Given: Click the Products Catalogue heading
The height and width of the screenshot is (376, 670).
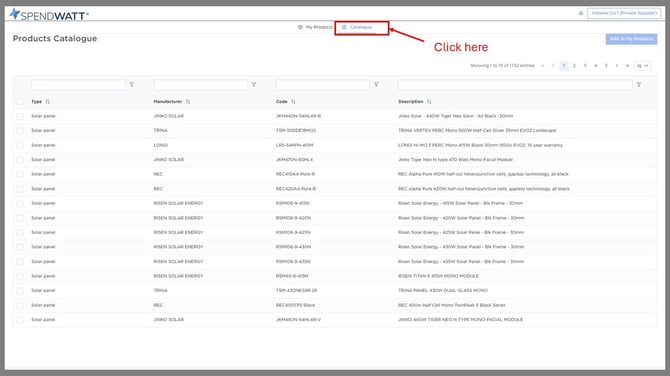Looking at the screenshot, I should tap(55, 38).
